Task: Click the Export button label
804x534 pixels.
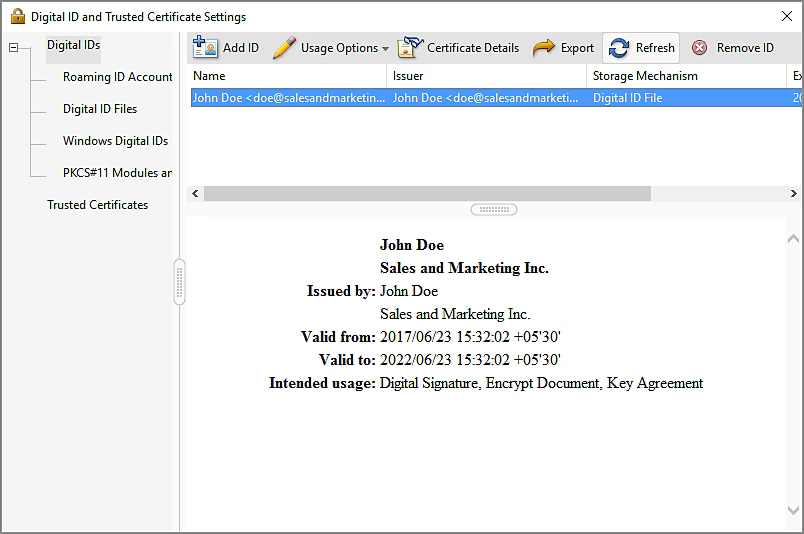Action: pos(577,48)
